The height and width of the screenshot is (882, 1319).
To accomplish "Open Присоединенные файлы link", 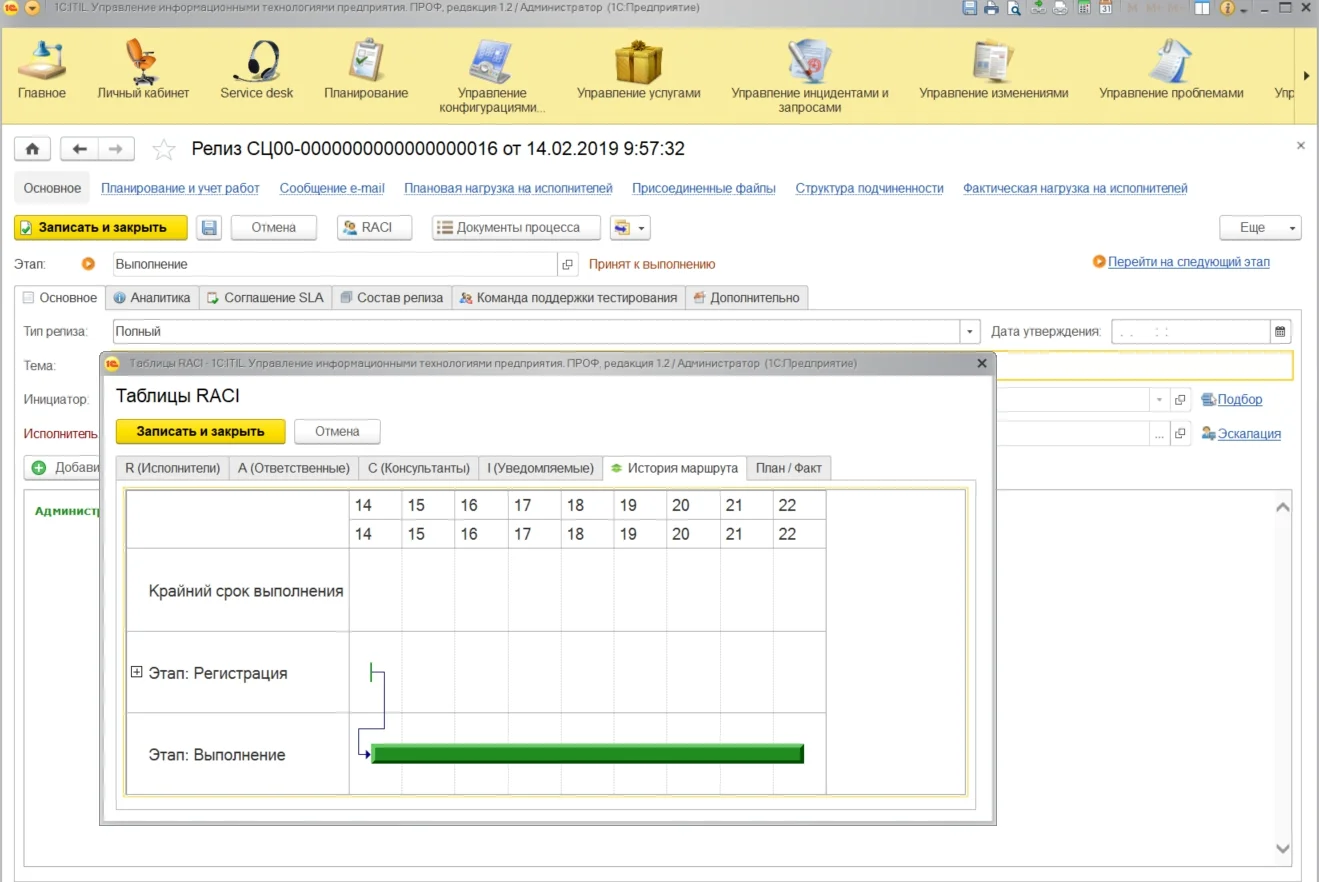I will click(x=704, y=188).
